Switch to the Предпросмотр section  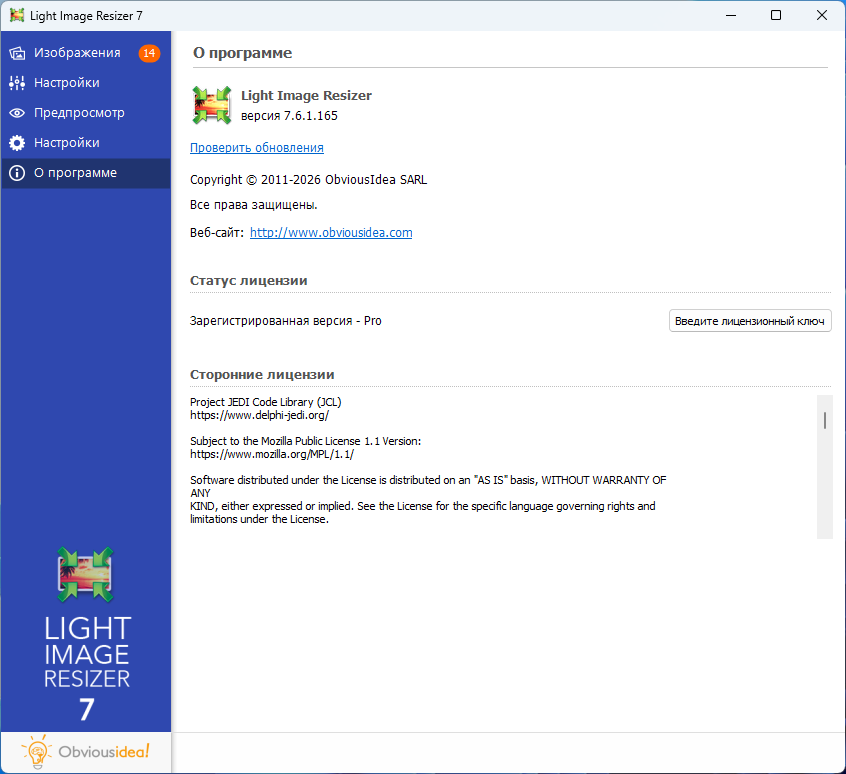click(79, 113)
